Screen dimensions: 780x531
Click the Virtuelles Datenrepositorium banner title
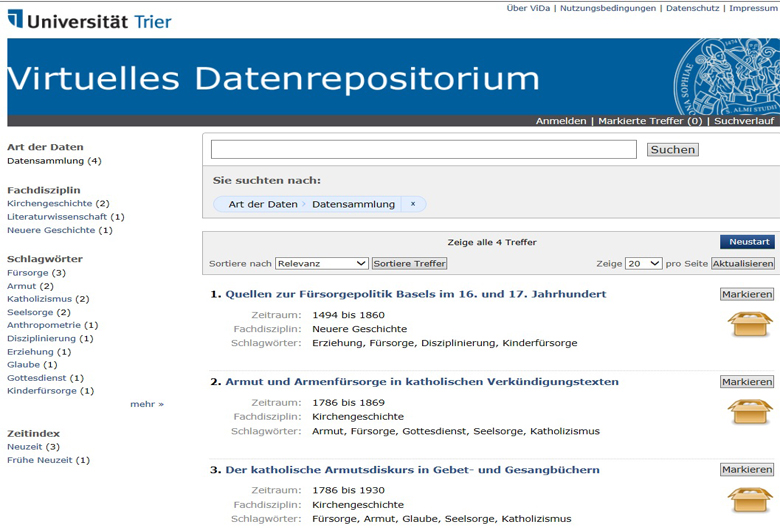pyautogui.click(x=273, y=79)
